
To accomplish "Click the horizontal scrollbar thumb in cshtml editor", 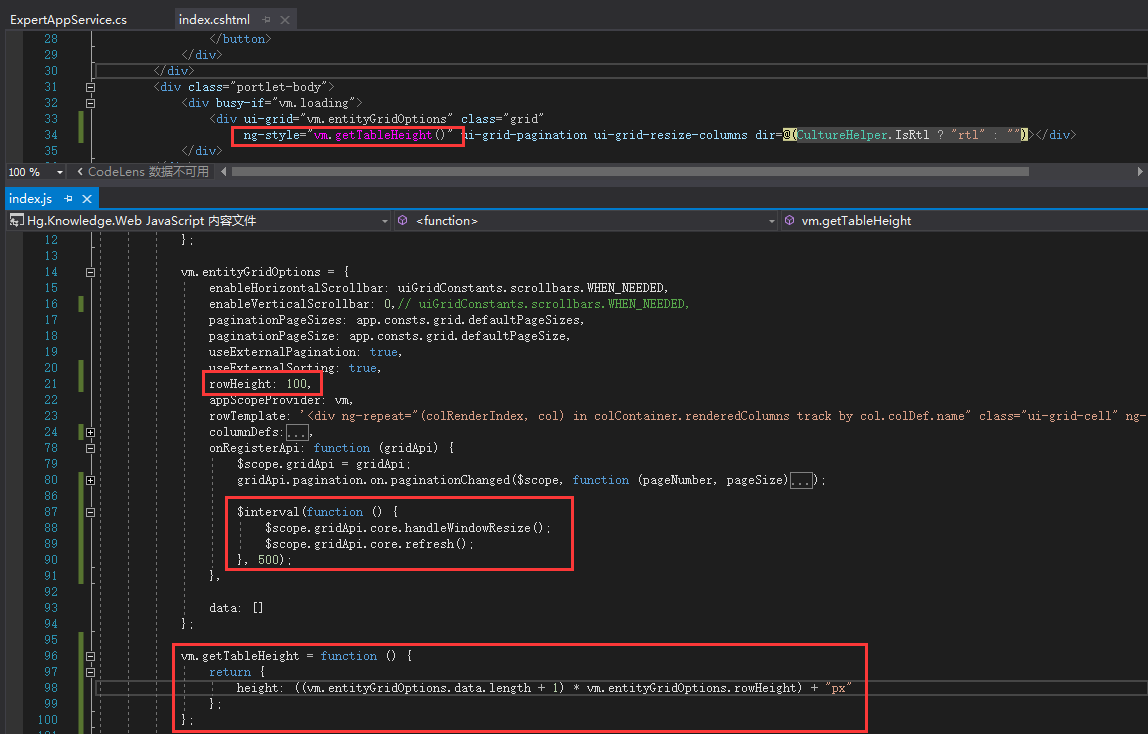I will click(630, 172).
